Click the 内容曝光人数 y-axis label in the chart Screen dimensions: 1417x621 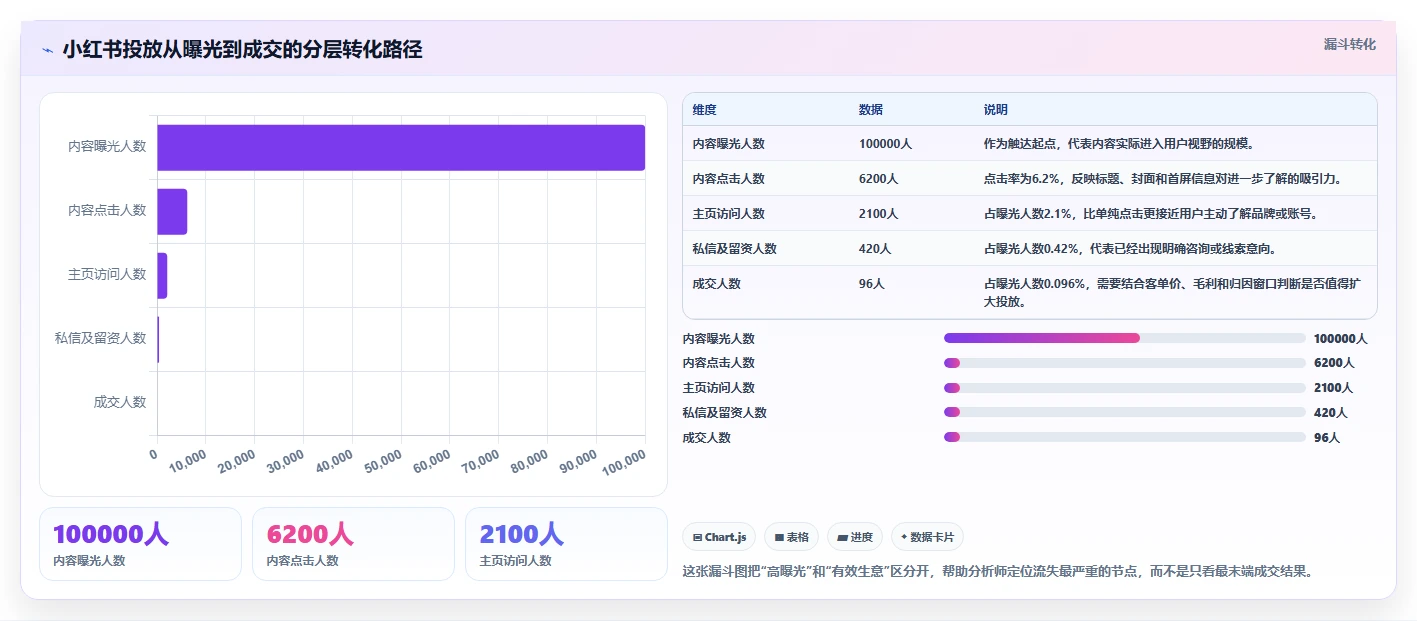pyautogui.click(x=107, y=146)
